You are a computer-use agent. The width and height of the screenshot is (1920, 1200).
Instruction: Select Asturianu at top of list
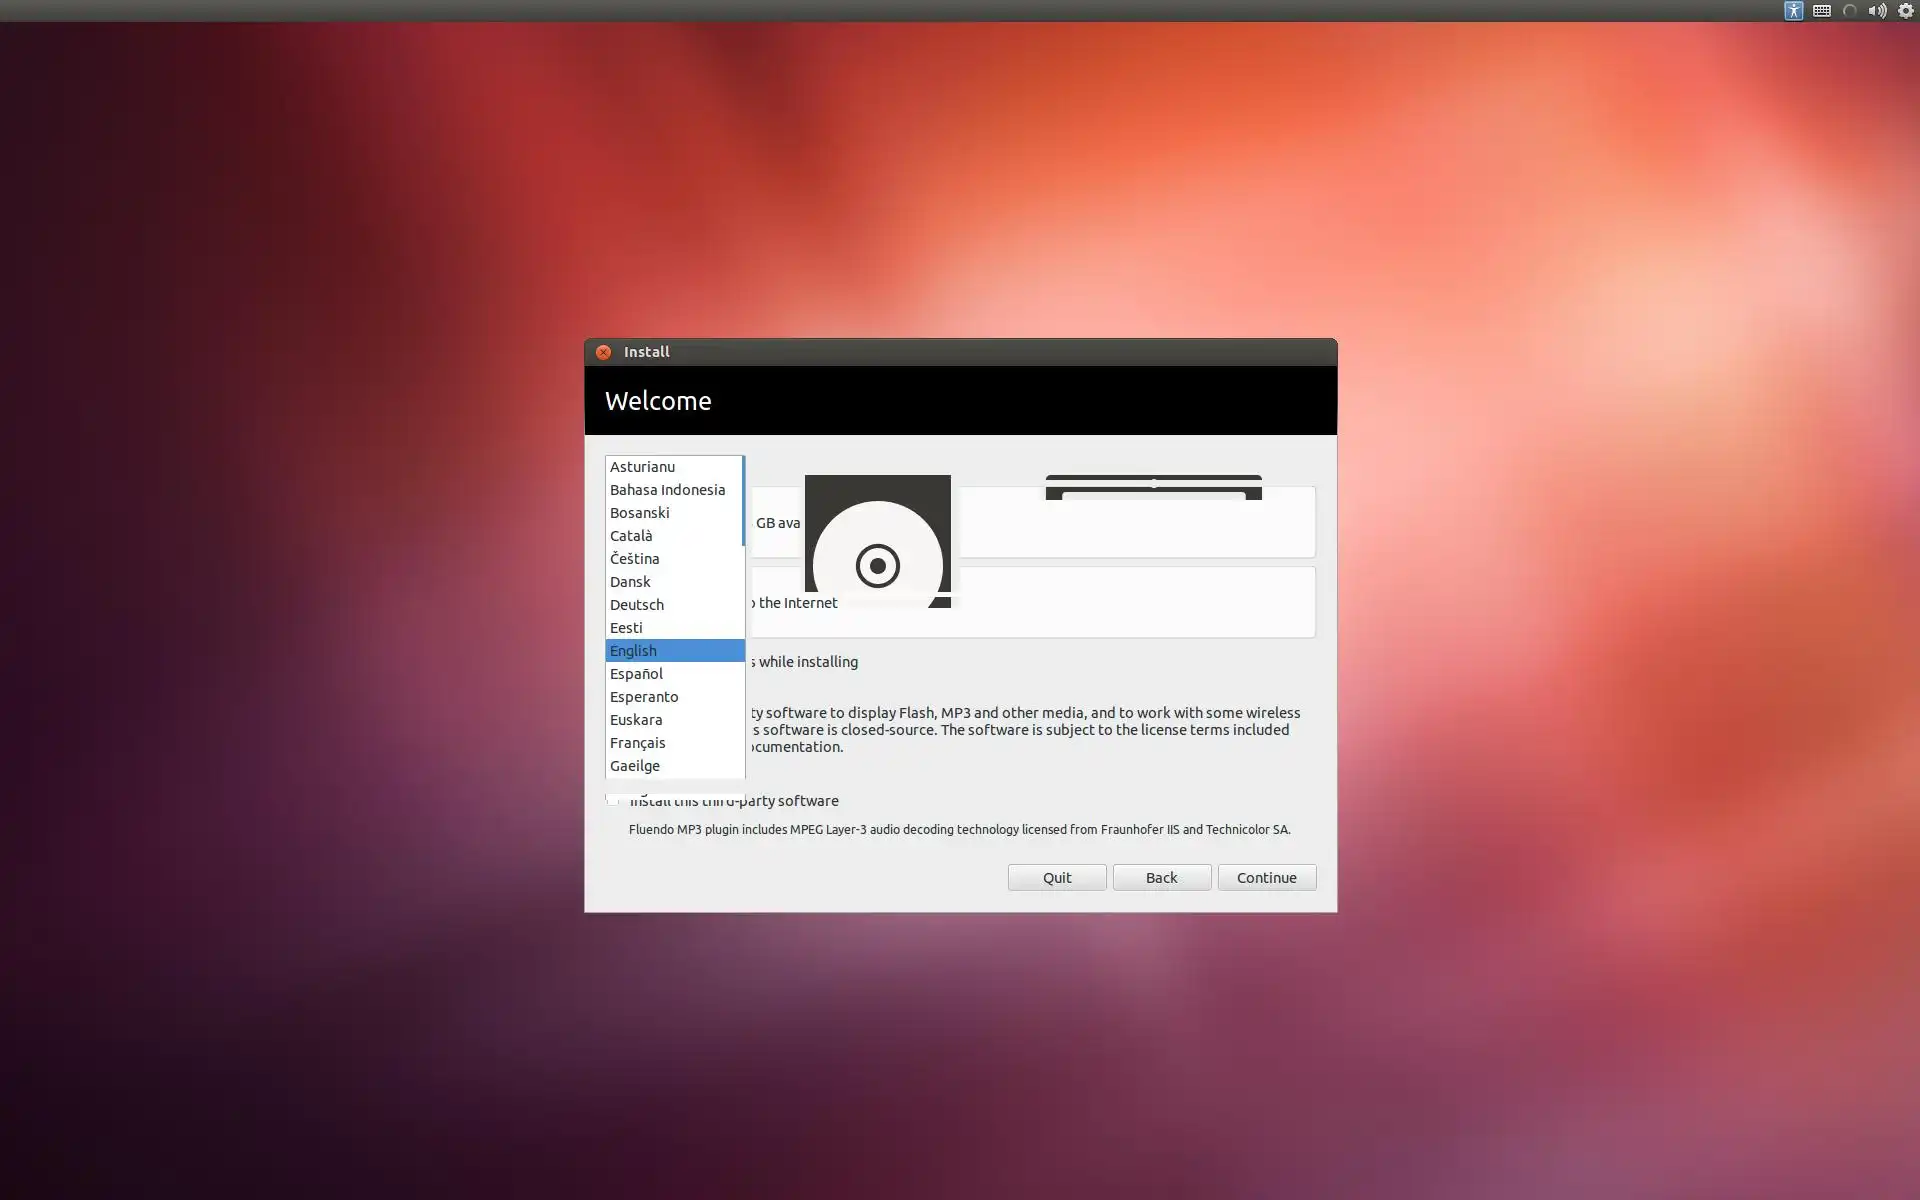coord(642,467)
